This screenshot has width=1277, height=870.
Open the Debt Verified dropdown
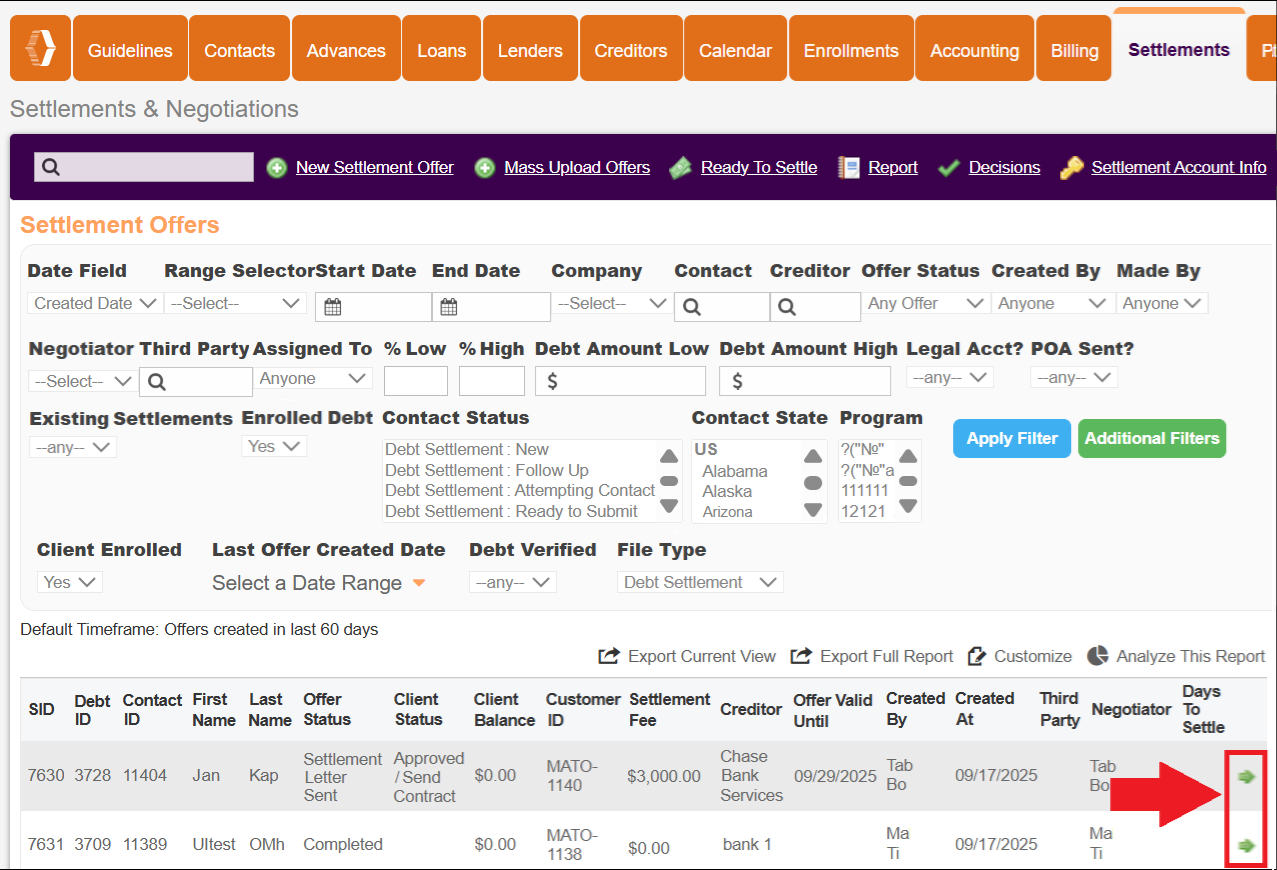click(513, 582)
